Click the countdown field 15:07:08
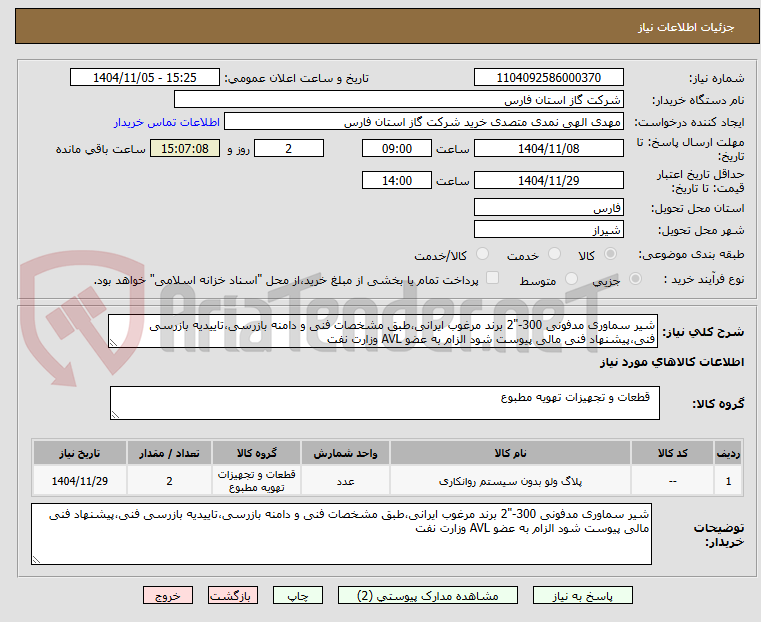Viewport: 761px width, 622px height. point(185,148)
